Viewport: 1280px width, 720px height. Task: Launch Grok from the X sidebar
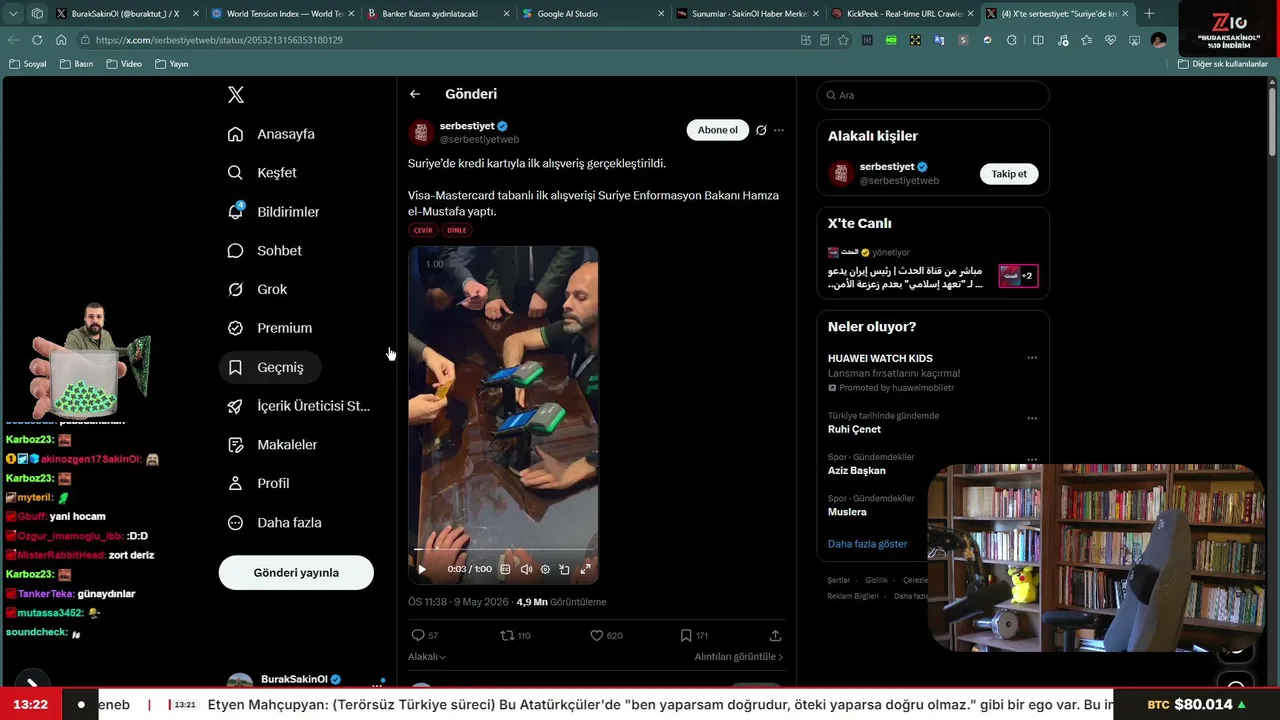[258, 290]
